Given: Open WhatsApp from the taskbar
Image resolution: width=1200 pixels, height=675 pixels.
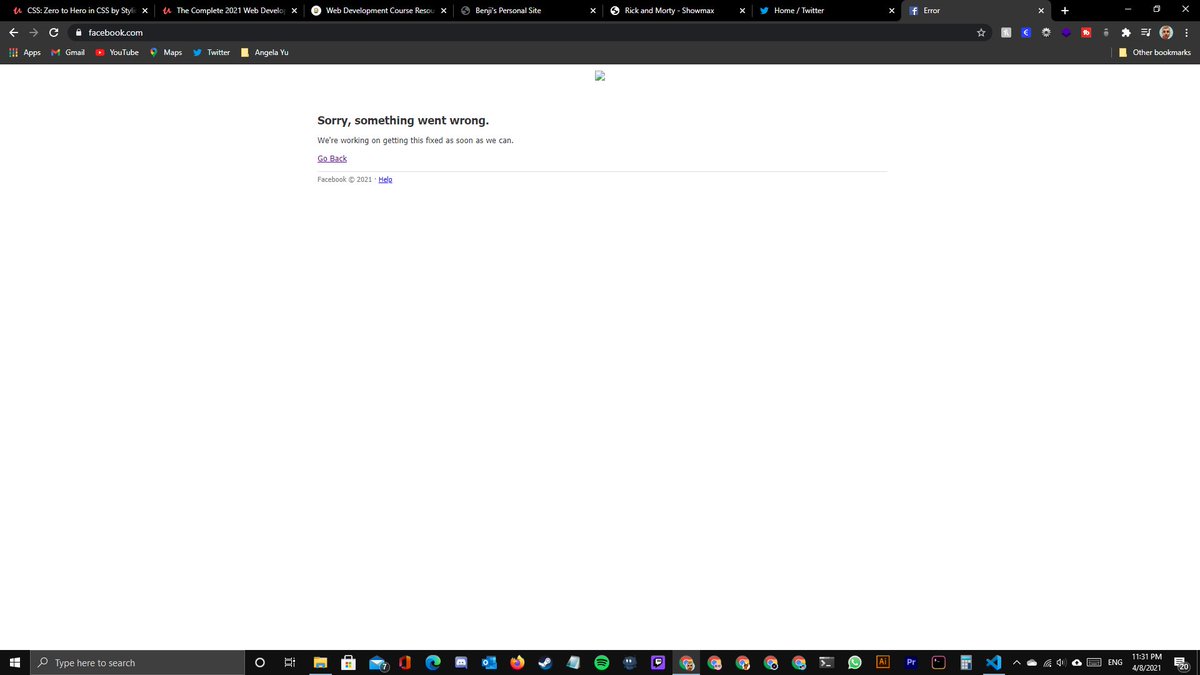Looking at the screenshot, I should [854, 662].
